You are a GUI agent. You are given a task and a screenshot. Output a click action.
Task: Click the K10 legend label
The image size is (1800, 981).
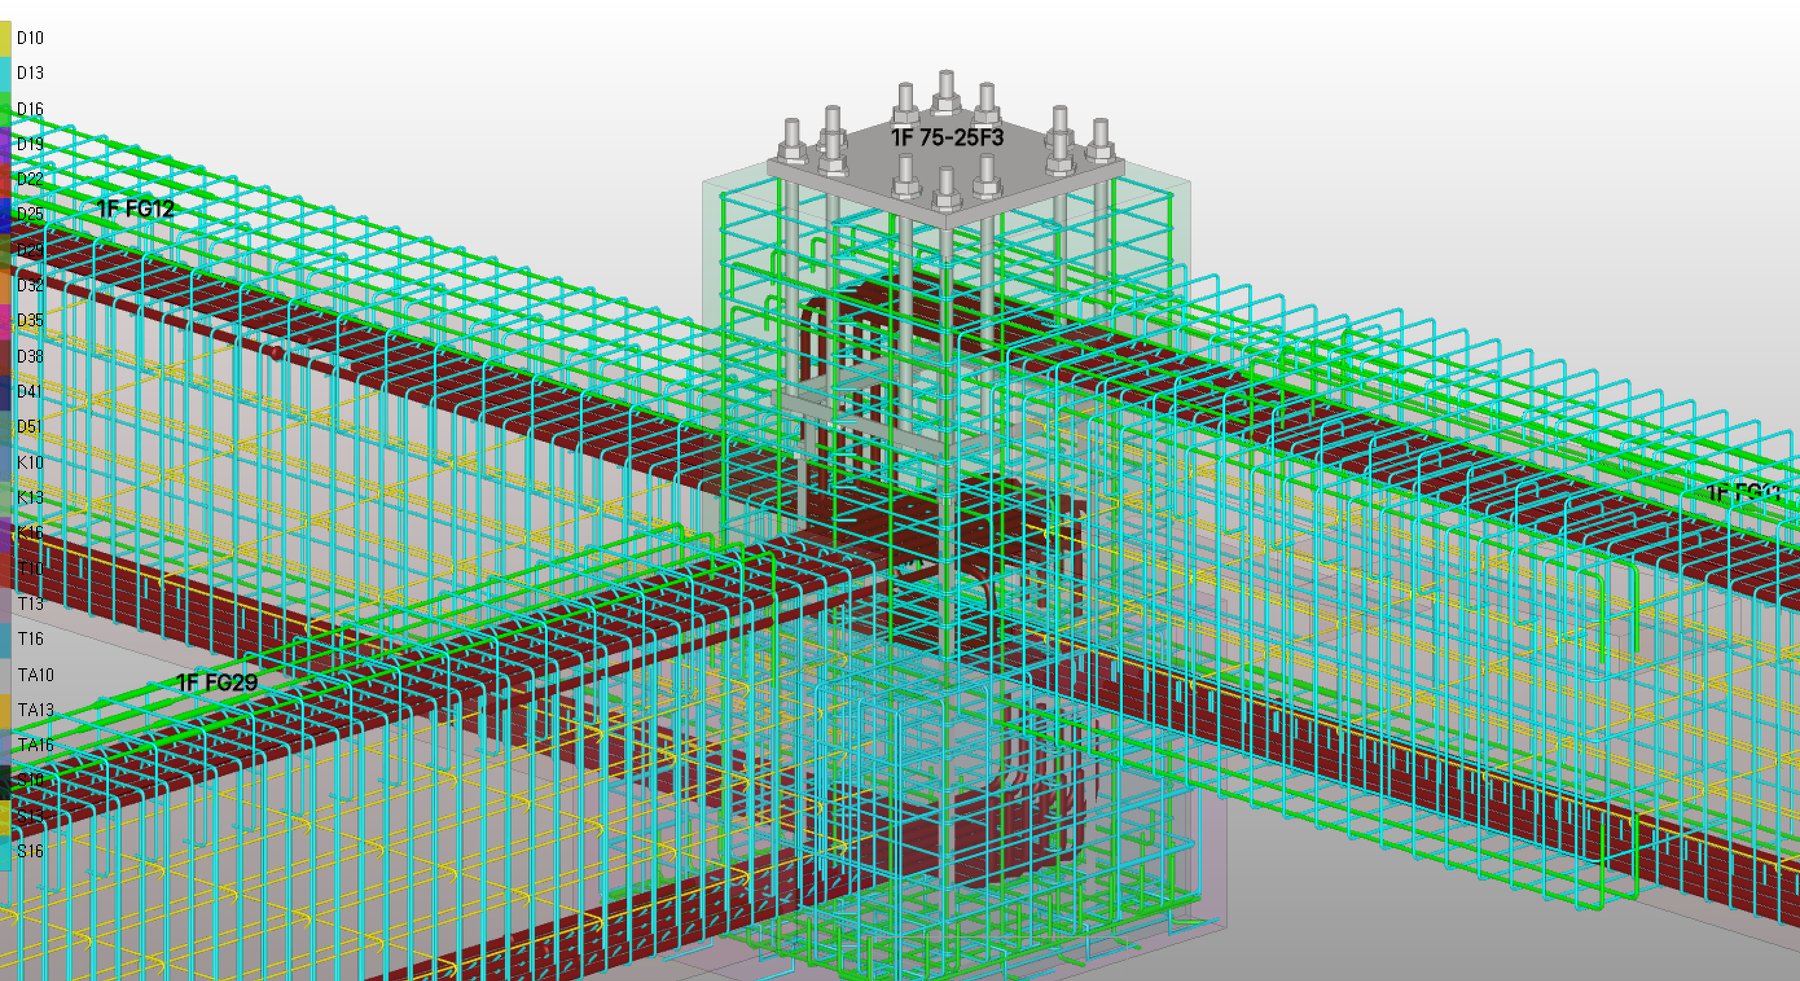pyautogui.click(x=30, y=462)
